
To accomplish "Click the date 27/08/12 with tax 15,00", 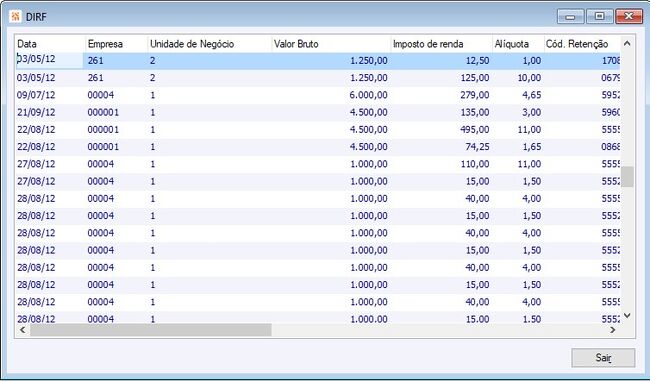I will pyautogui.click(x=36, y=181).
